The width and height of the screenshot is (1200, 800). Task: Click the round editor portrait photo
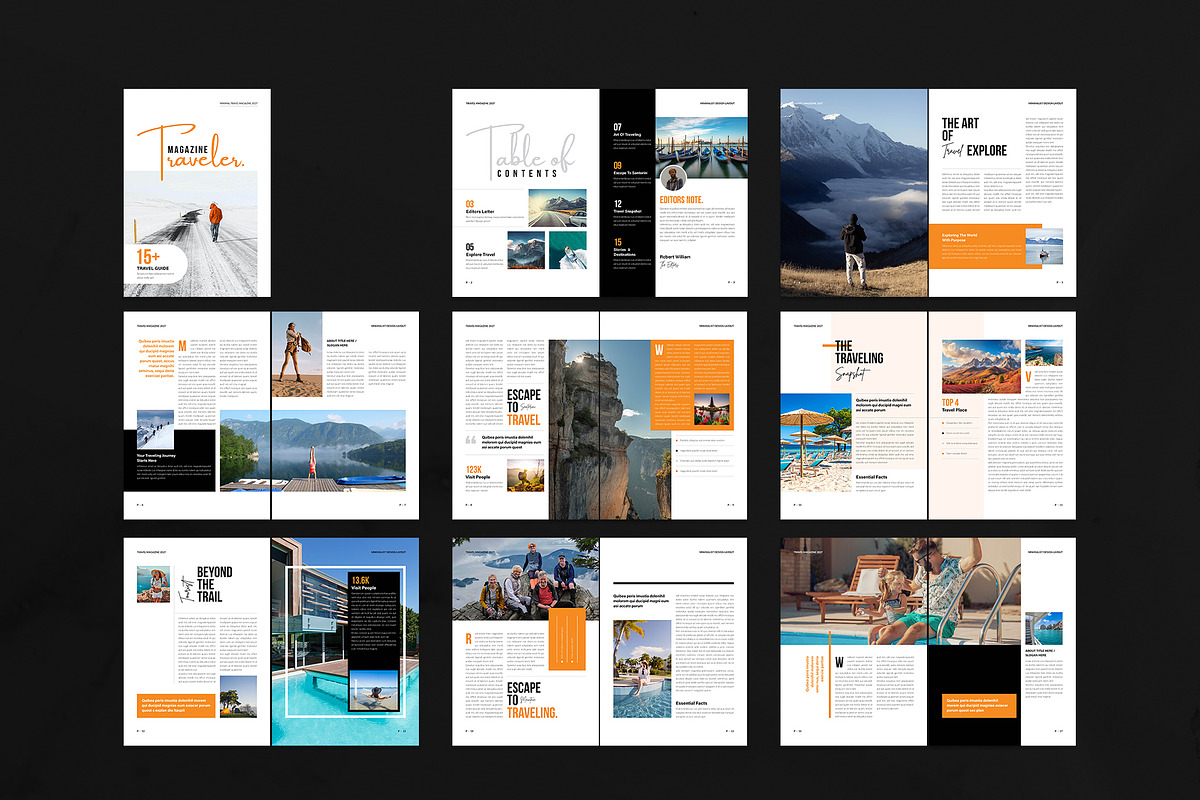(x=673, y=178)
